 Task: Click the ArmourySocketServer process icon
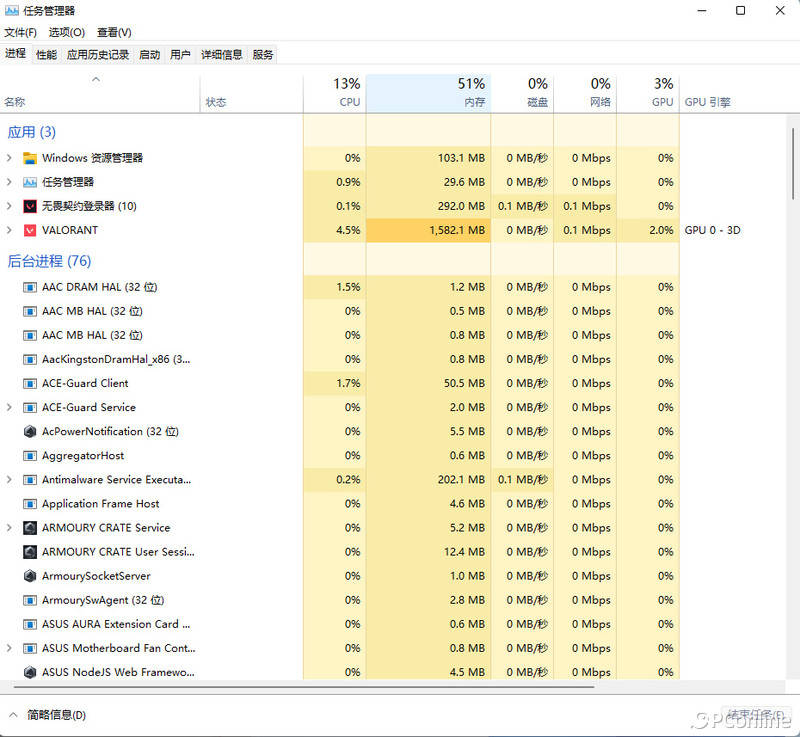coord(30,576)
